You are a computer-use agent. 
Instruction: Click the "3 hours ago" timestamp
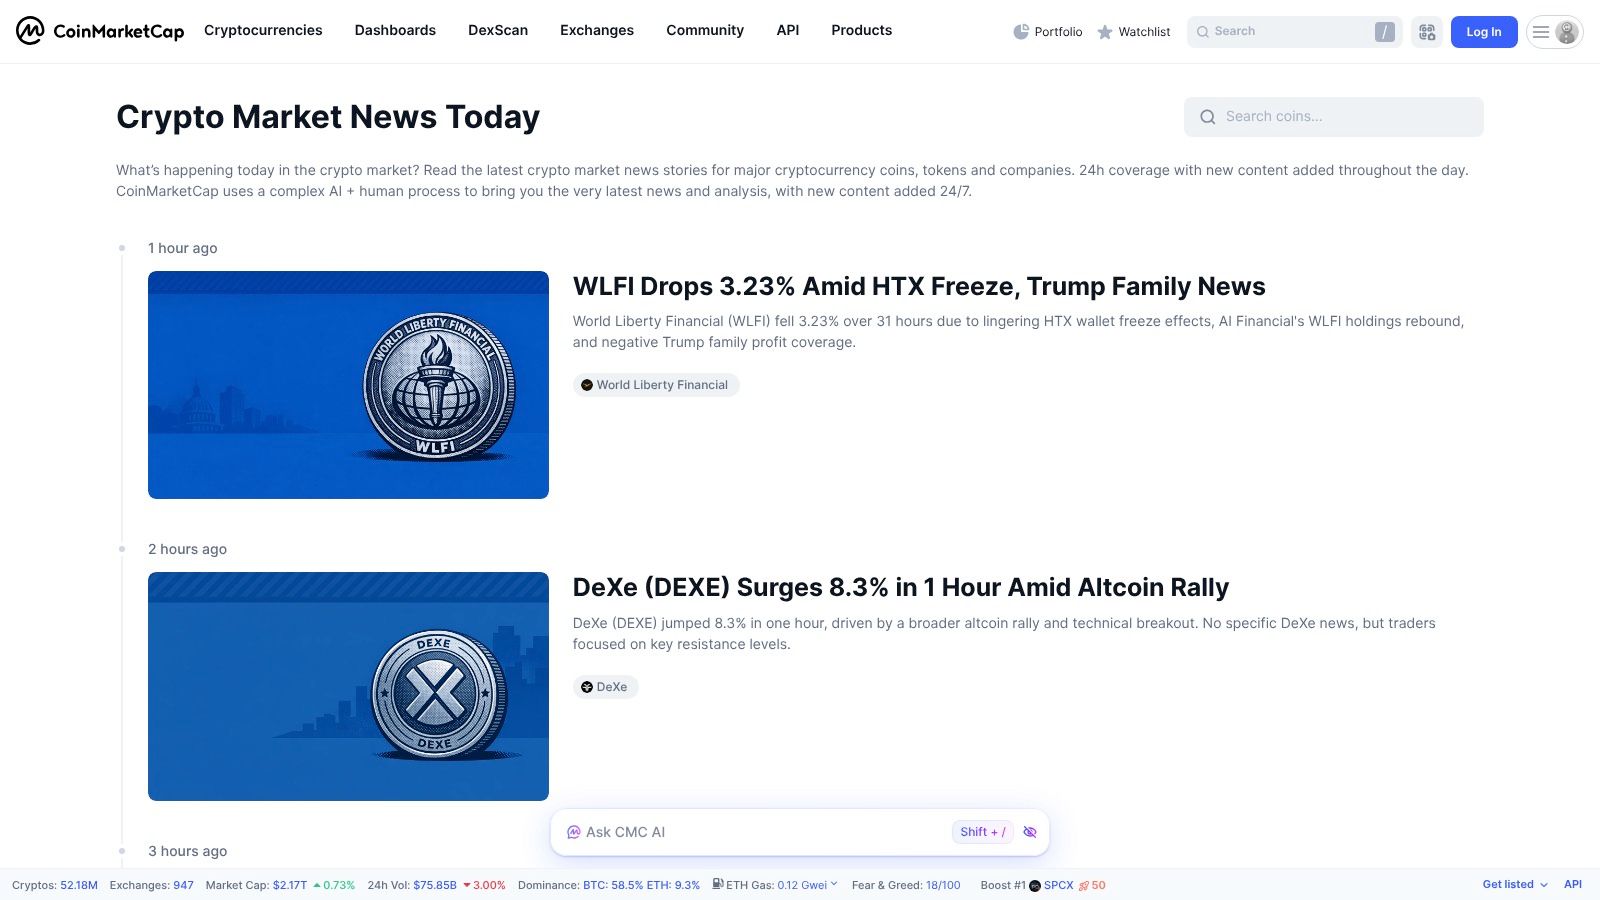[188, 851]
